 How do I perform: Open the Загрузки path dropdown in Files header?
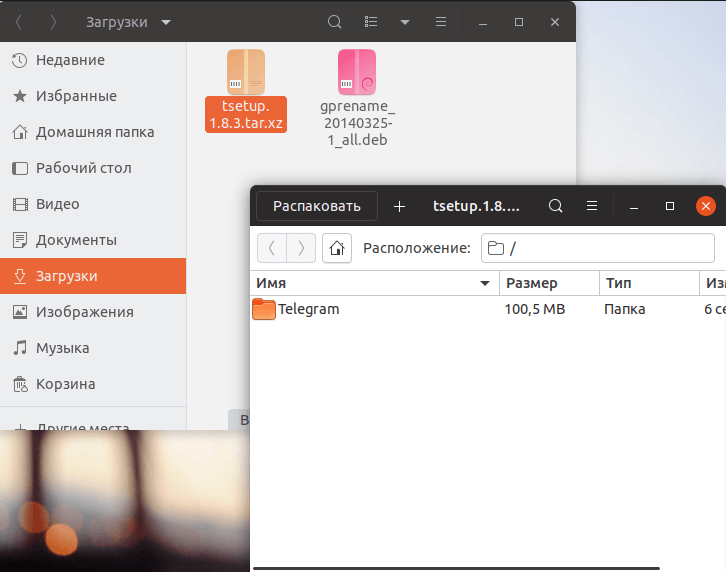click(128, 22)
